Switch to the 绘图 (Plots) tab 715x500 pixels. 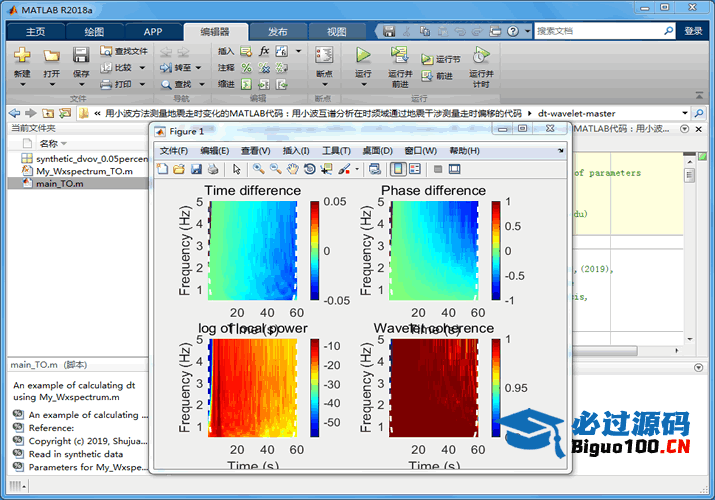[x=94, y=31]
